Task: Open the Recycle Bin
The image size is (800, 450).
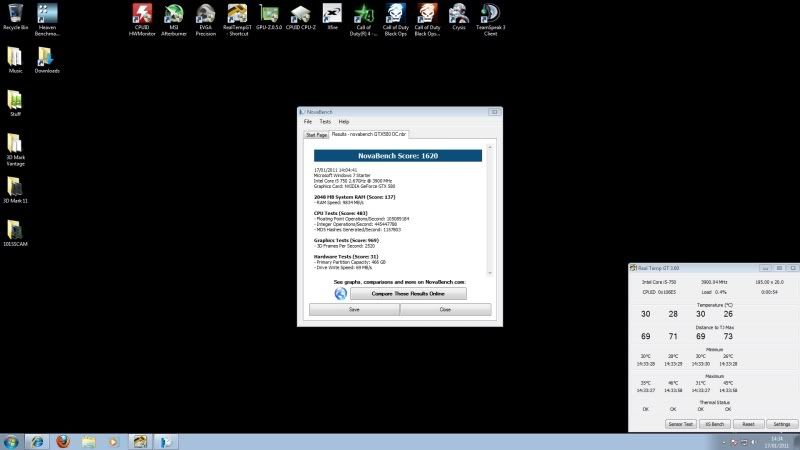Action: point(15,14)
